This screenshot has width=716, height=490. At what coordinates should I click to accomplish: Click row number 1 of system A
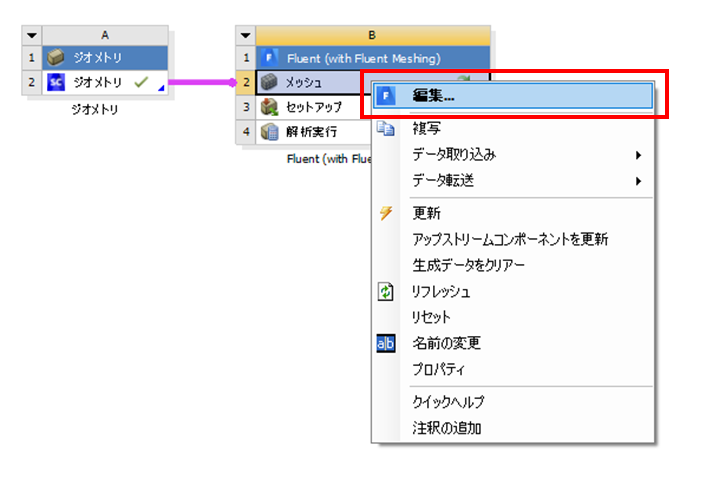[x=32, y=58]
